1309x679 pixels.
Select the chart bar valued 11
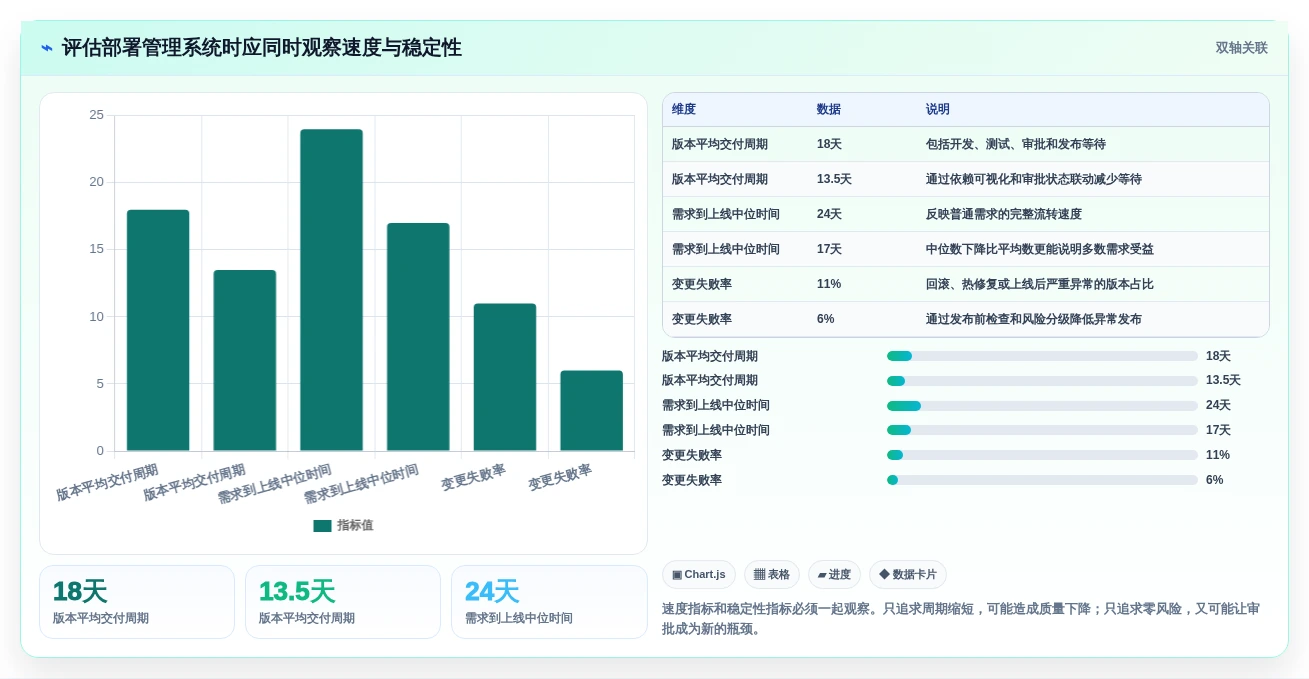[505, 377]
